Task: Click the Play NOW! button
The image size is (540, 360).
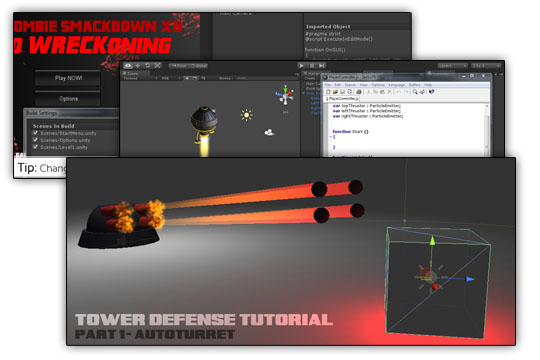Action: pyautogui.click(x=68, y=78)
